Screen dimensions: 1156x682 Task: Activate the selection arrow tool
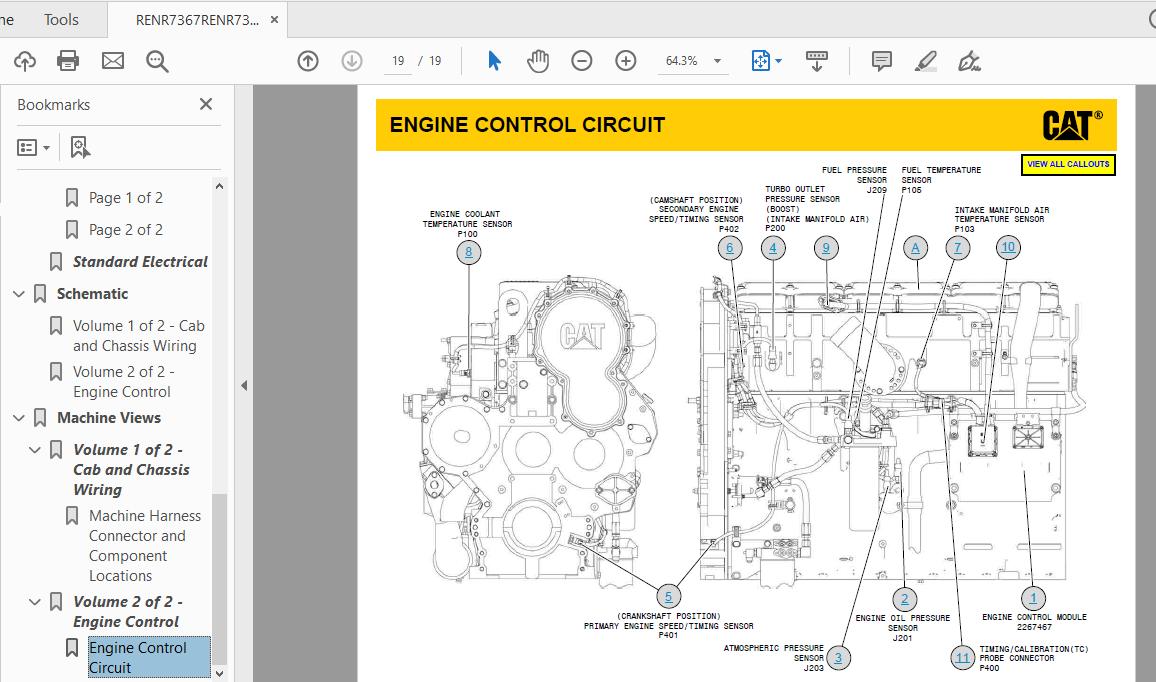pyautogui.click(x=494, y=60)
